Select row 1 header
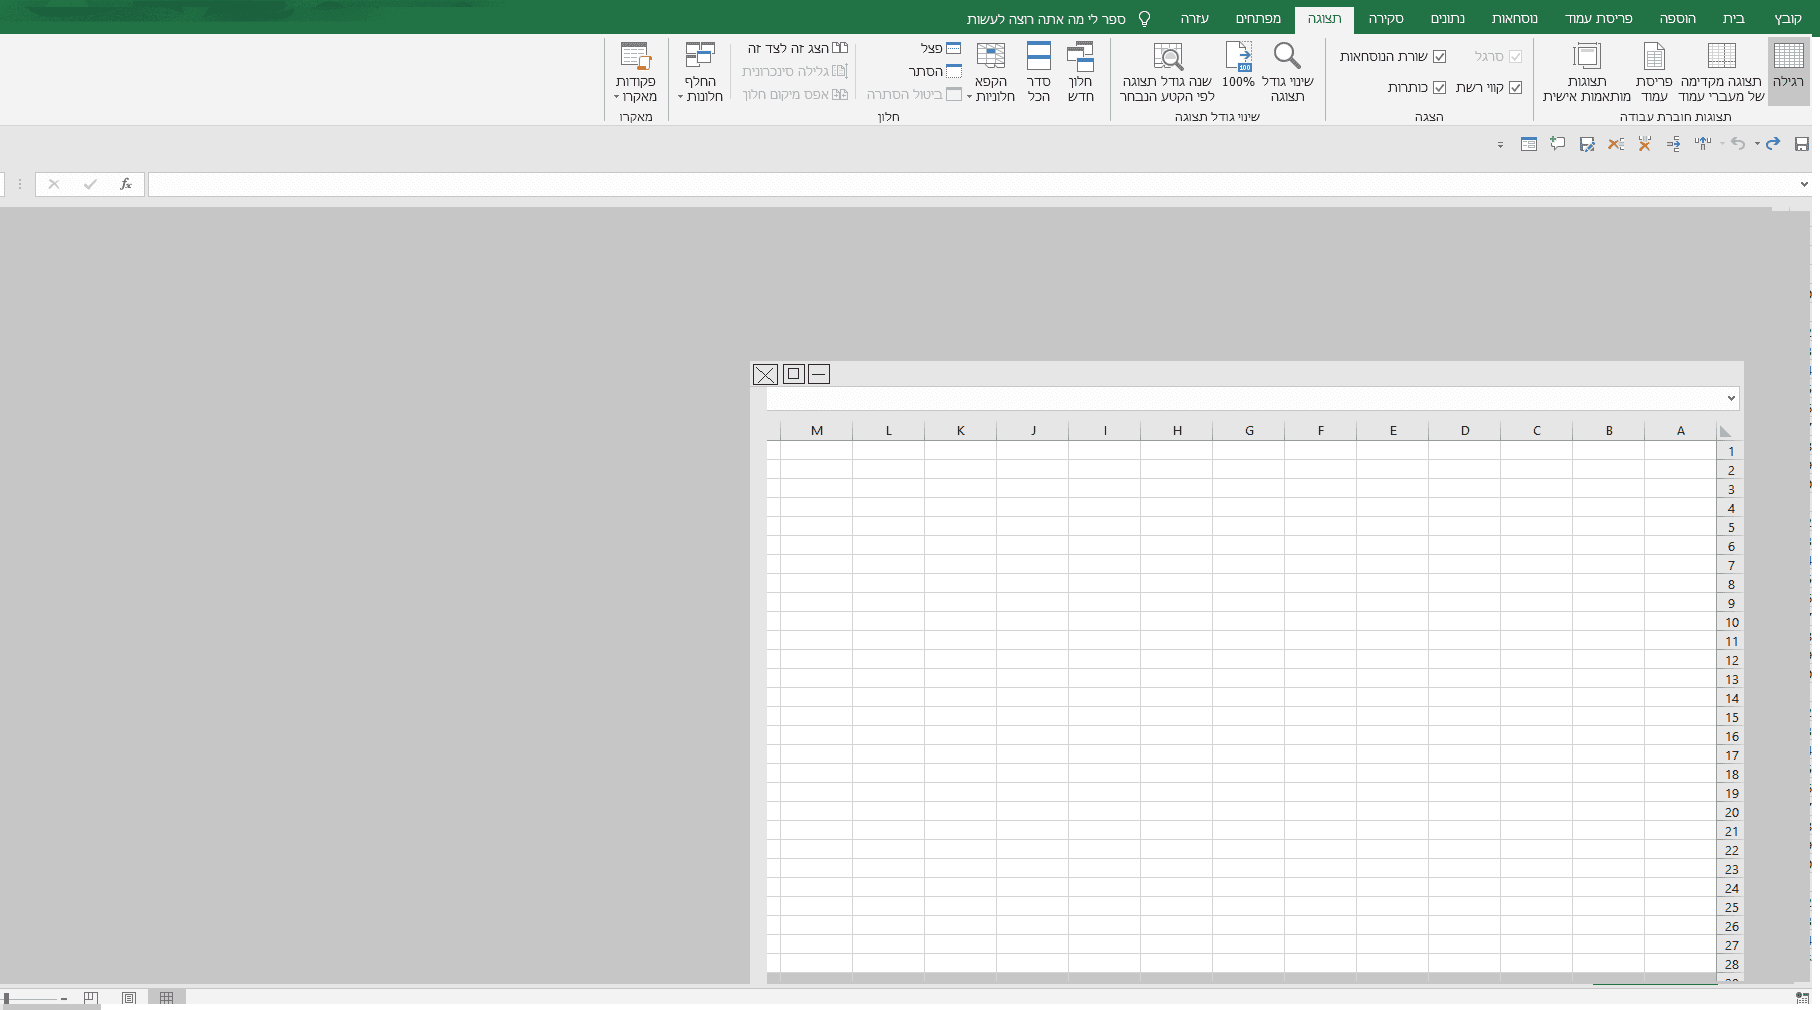The height and width of the screenshot is (1010, 1820). point(1731,451)
